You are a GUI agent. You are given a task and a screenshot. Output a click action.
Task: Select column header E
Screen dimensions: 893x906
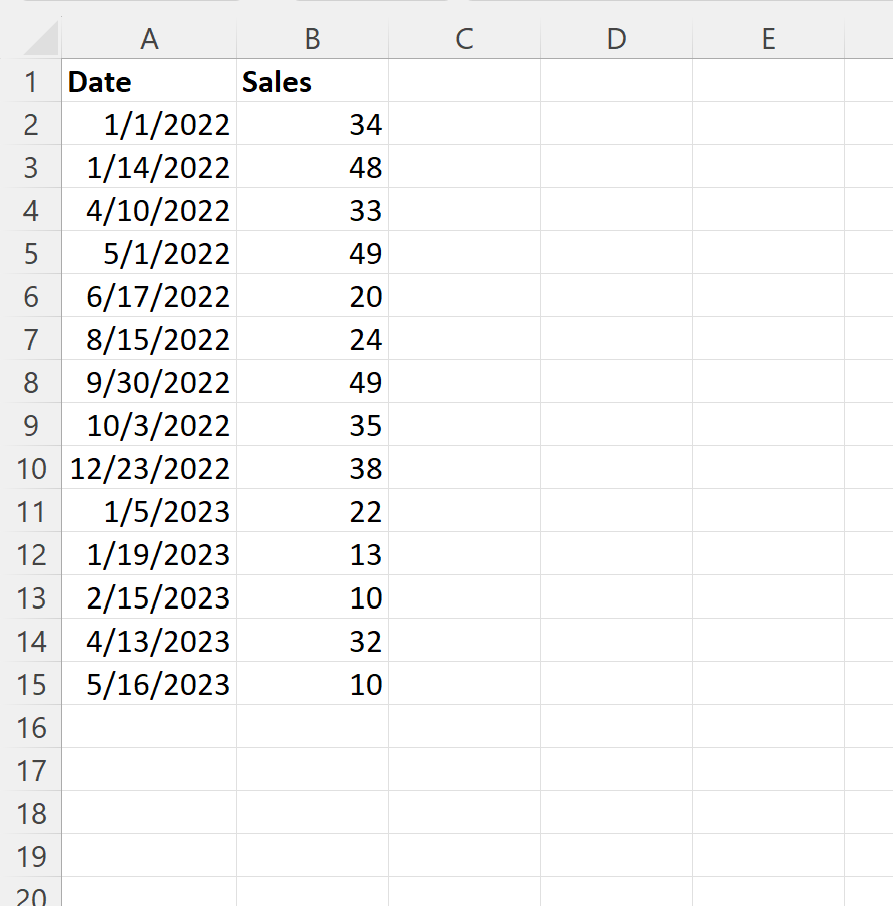768,39
